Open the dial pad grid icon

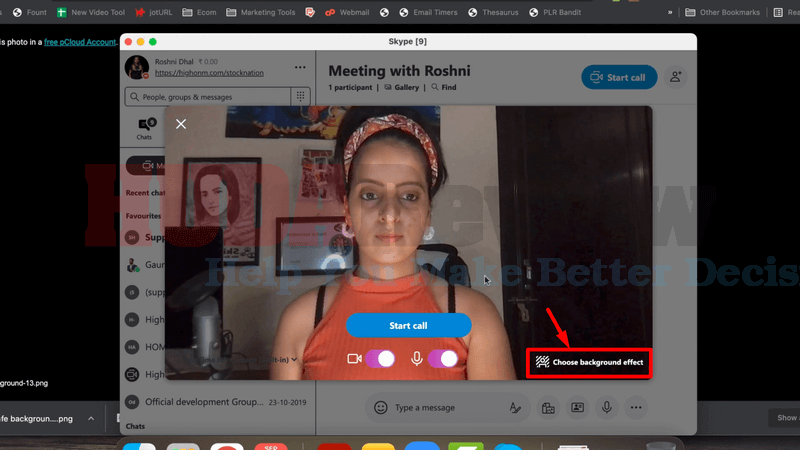point(301,96)
